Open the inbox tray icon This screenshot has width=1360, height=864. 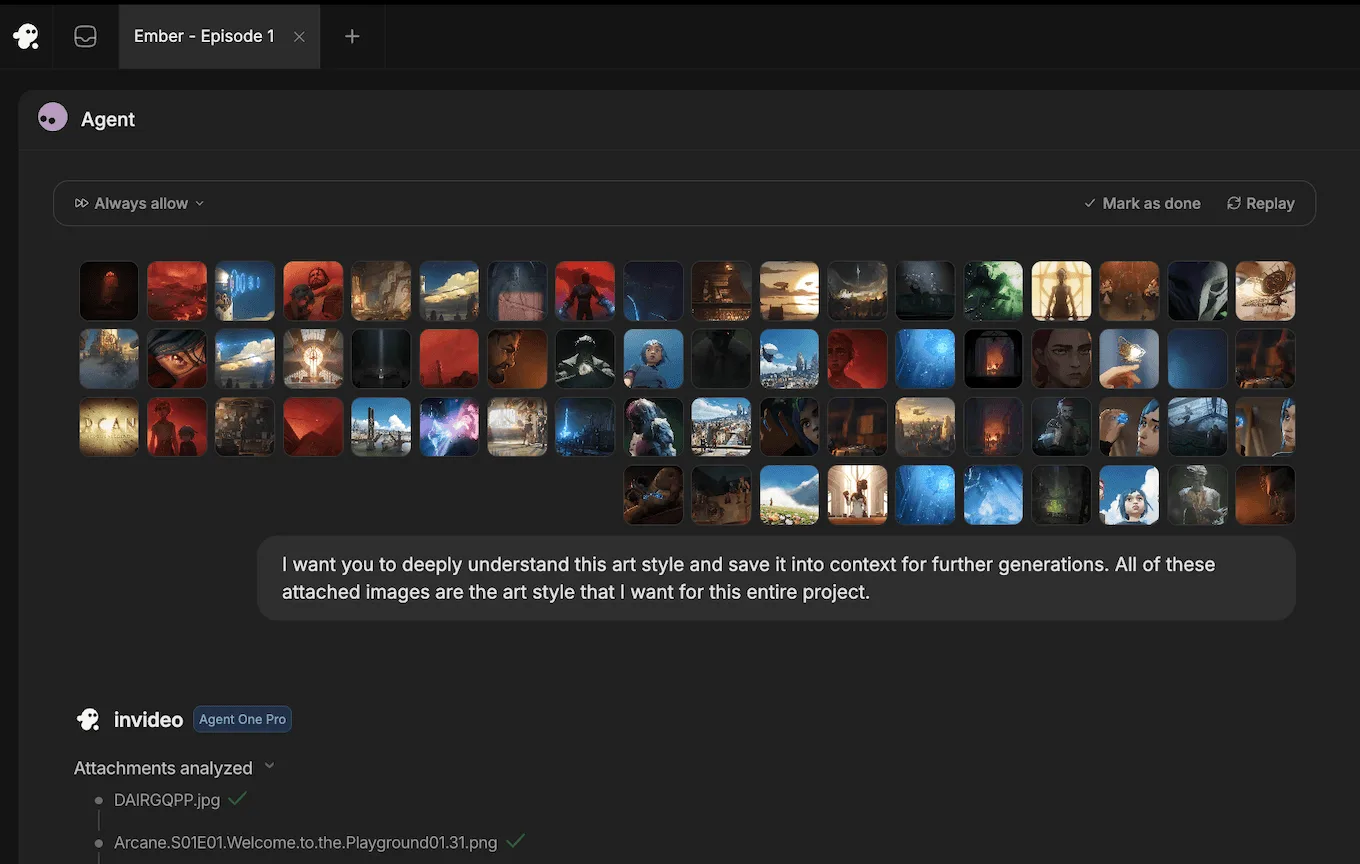85,36
